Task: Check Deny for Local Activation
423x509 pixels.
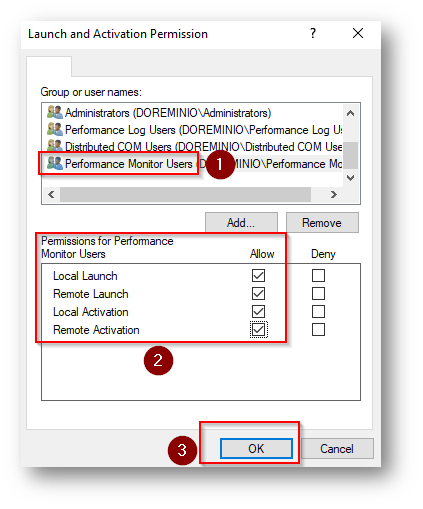Action: [x=318, y=311]
